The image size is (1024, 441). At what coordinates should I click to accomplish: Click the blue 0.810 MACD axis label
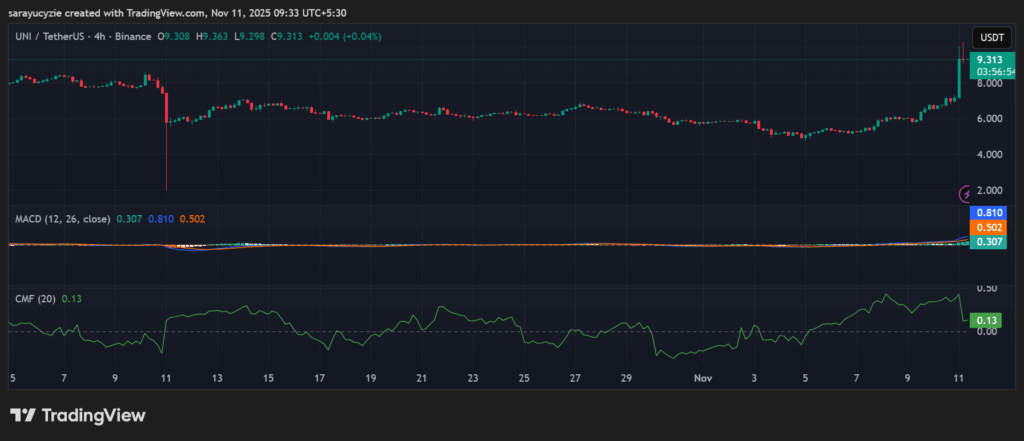tap(991, 213)
